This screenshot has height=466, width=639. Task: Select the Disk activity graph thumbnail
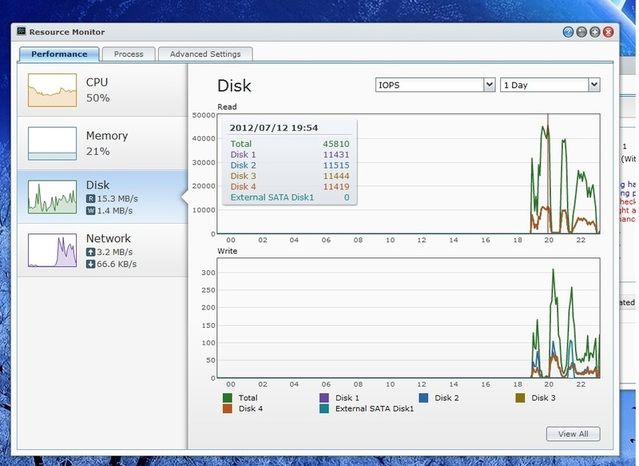(52, 196)
